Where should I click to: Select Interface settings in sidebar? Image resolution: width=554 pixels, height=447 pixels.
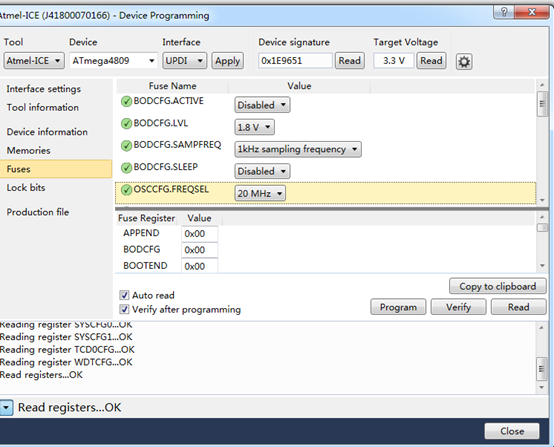pos(43,89)
